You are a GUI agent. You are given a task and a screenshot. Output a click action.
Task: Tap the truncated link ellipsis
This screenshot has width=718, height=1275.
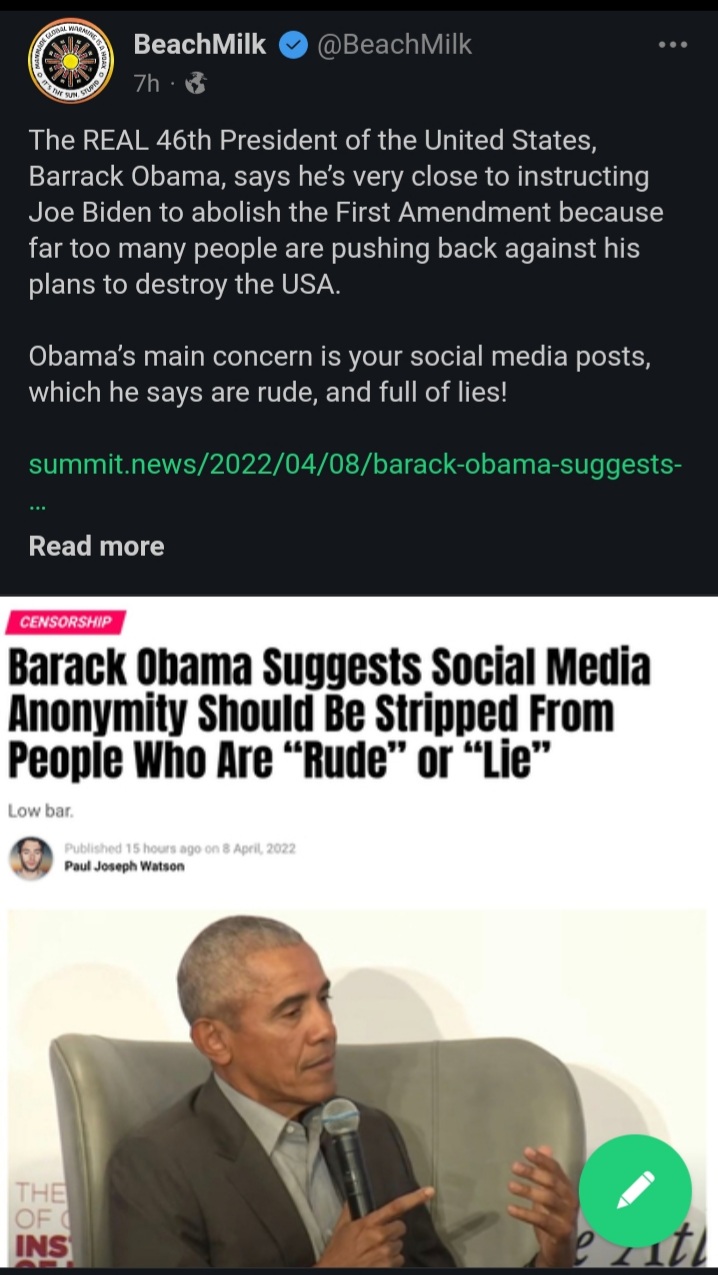coord(38,505)
